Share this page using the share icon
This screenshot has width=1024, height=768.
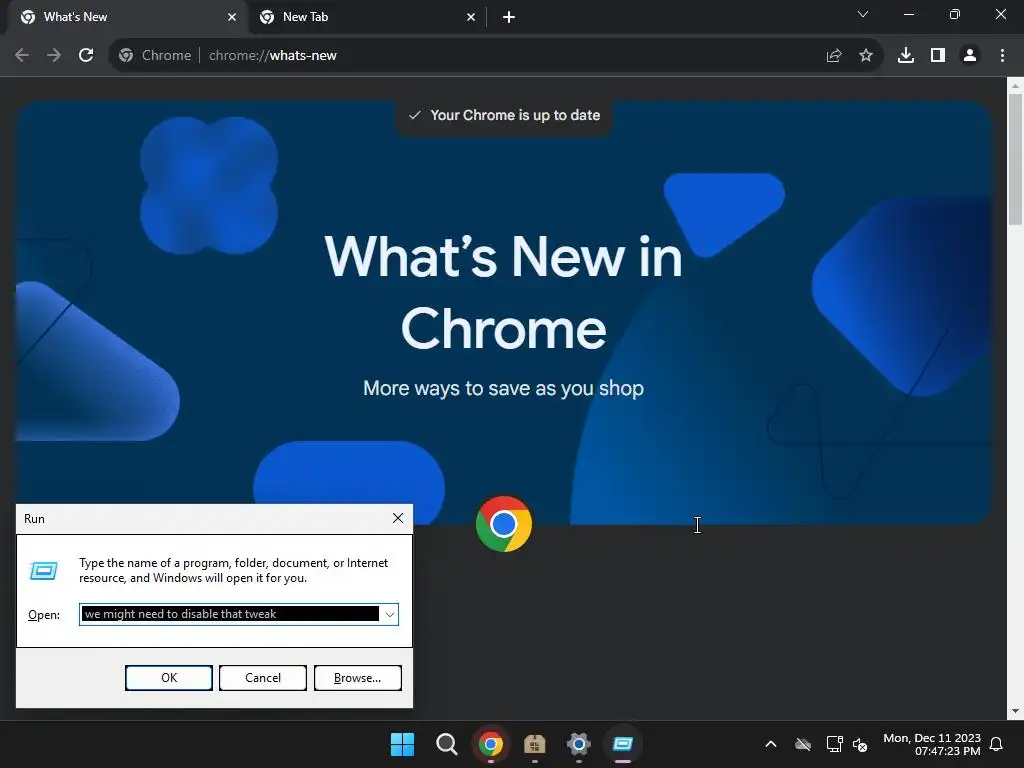(x=834, y=56)
